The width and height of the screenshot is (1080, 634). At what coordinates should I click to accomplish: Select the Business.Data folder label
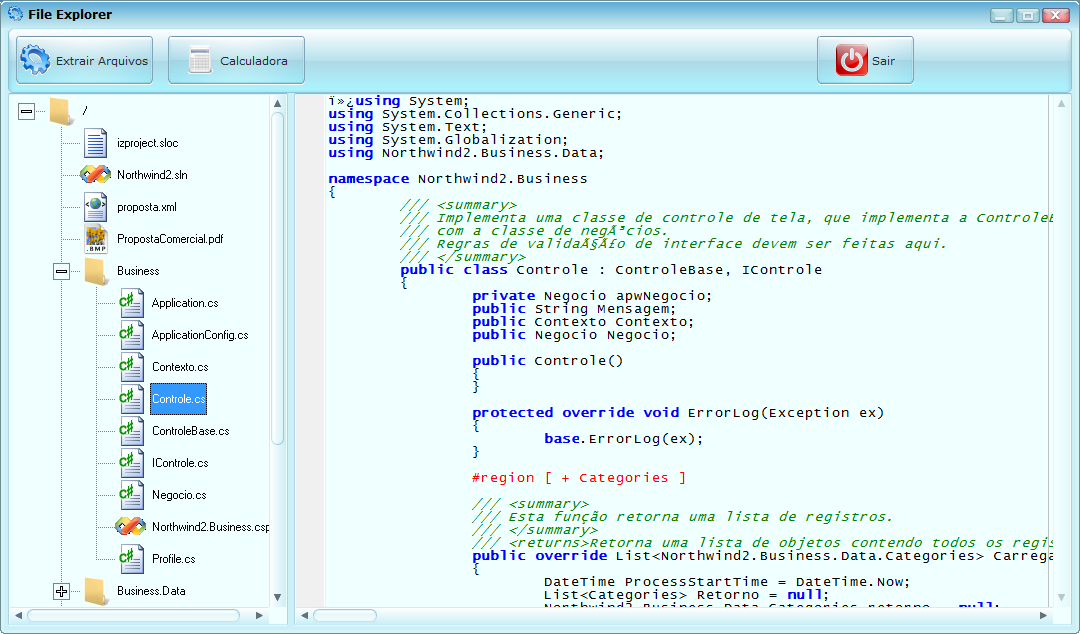point(151,591)
